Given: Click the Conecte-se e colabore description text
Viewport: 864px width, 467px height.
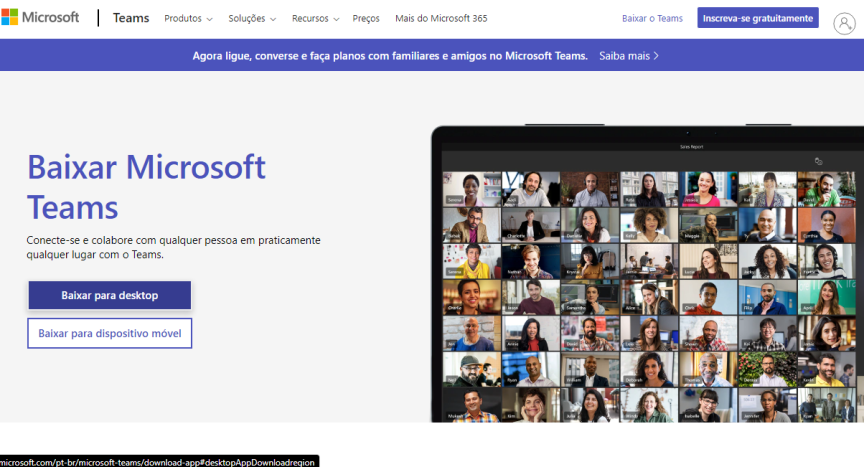Looking at the screenshot, I should pyautogui.click(x=174, y=247).
